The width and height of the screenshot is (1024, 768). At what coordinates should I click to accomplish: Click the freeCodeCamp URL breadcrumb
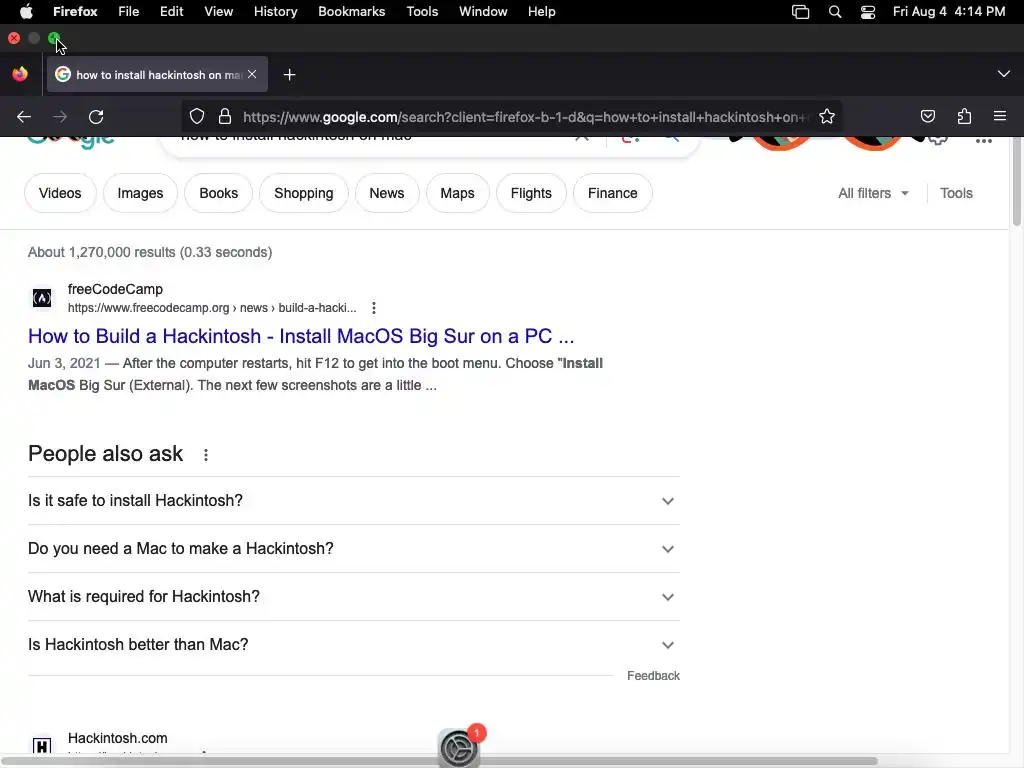212,308
